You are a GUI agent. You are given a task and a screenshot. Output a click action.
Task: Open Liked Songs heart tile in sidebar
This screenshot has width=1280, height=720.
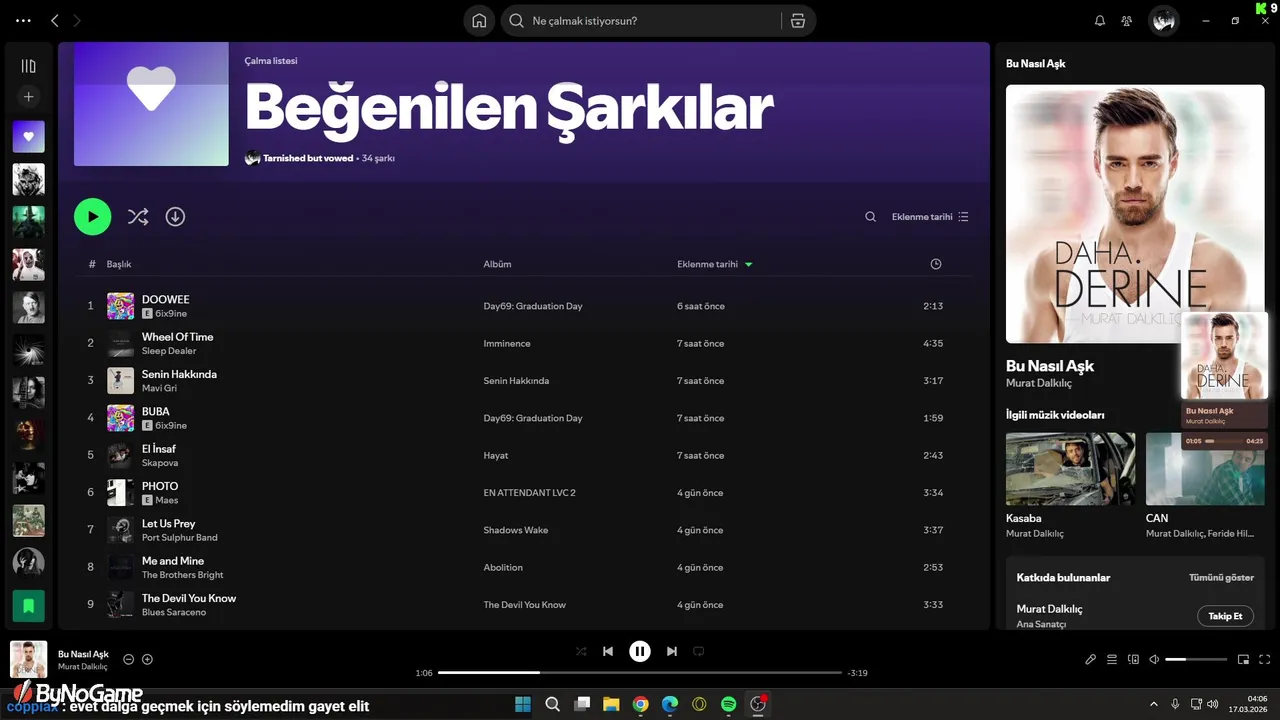click(28, 137)
